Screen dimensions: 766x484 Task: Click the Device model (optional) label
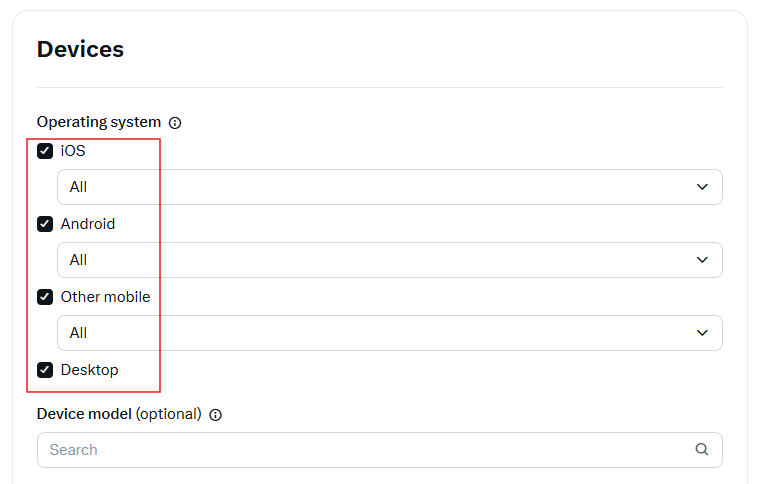click(119, 414)
